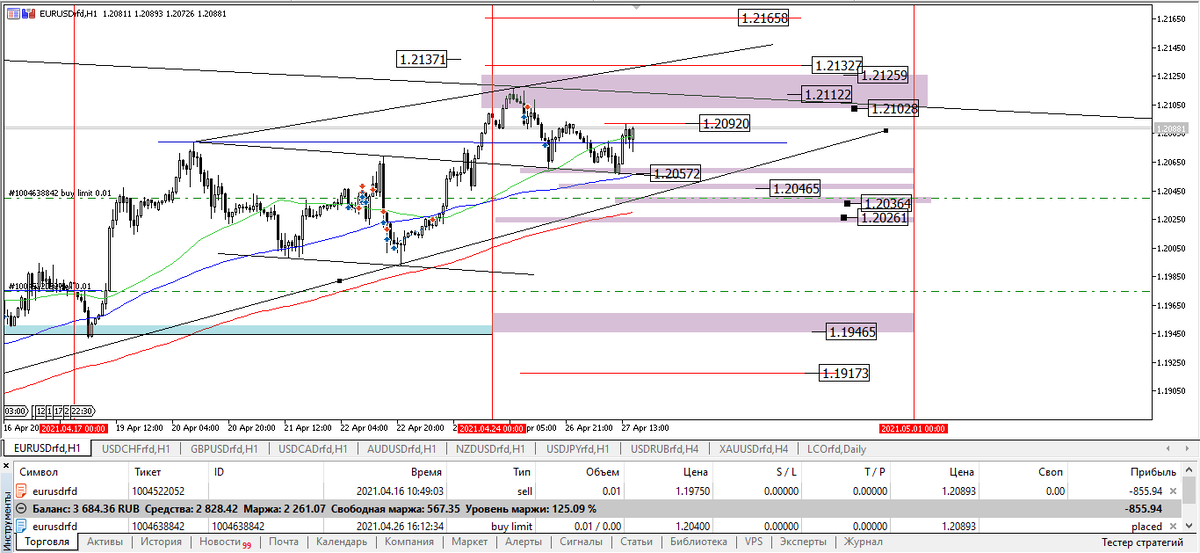Open the Сигналы tab
The image size is (1200, 553).
click(x=581, y=541)
